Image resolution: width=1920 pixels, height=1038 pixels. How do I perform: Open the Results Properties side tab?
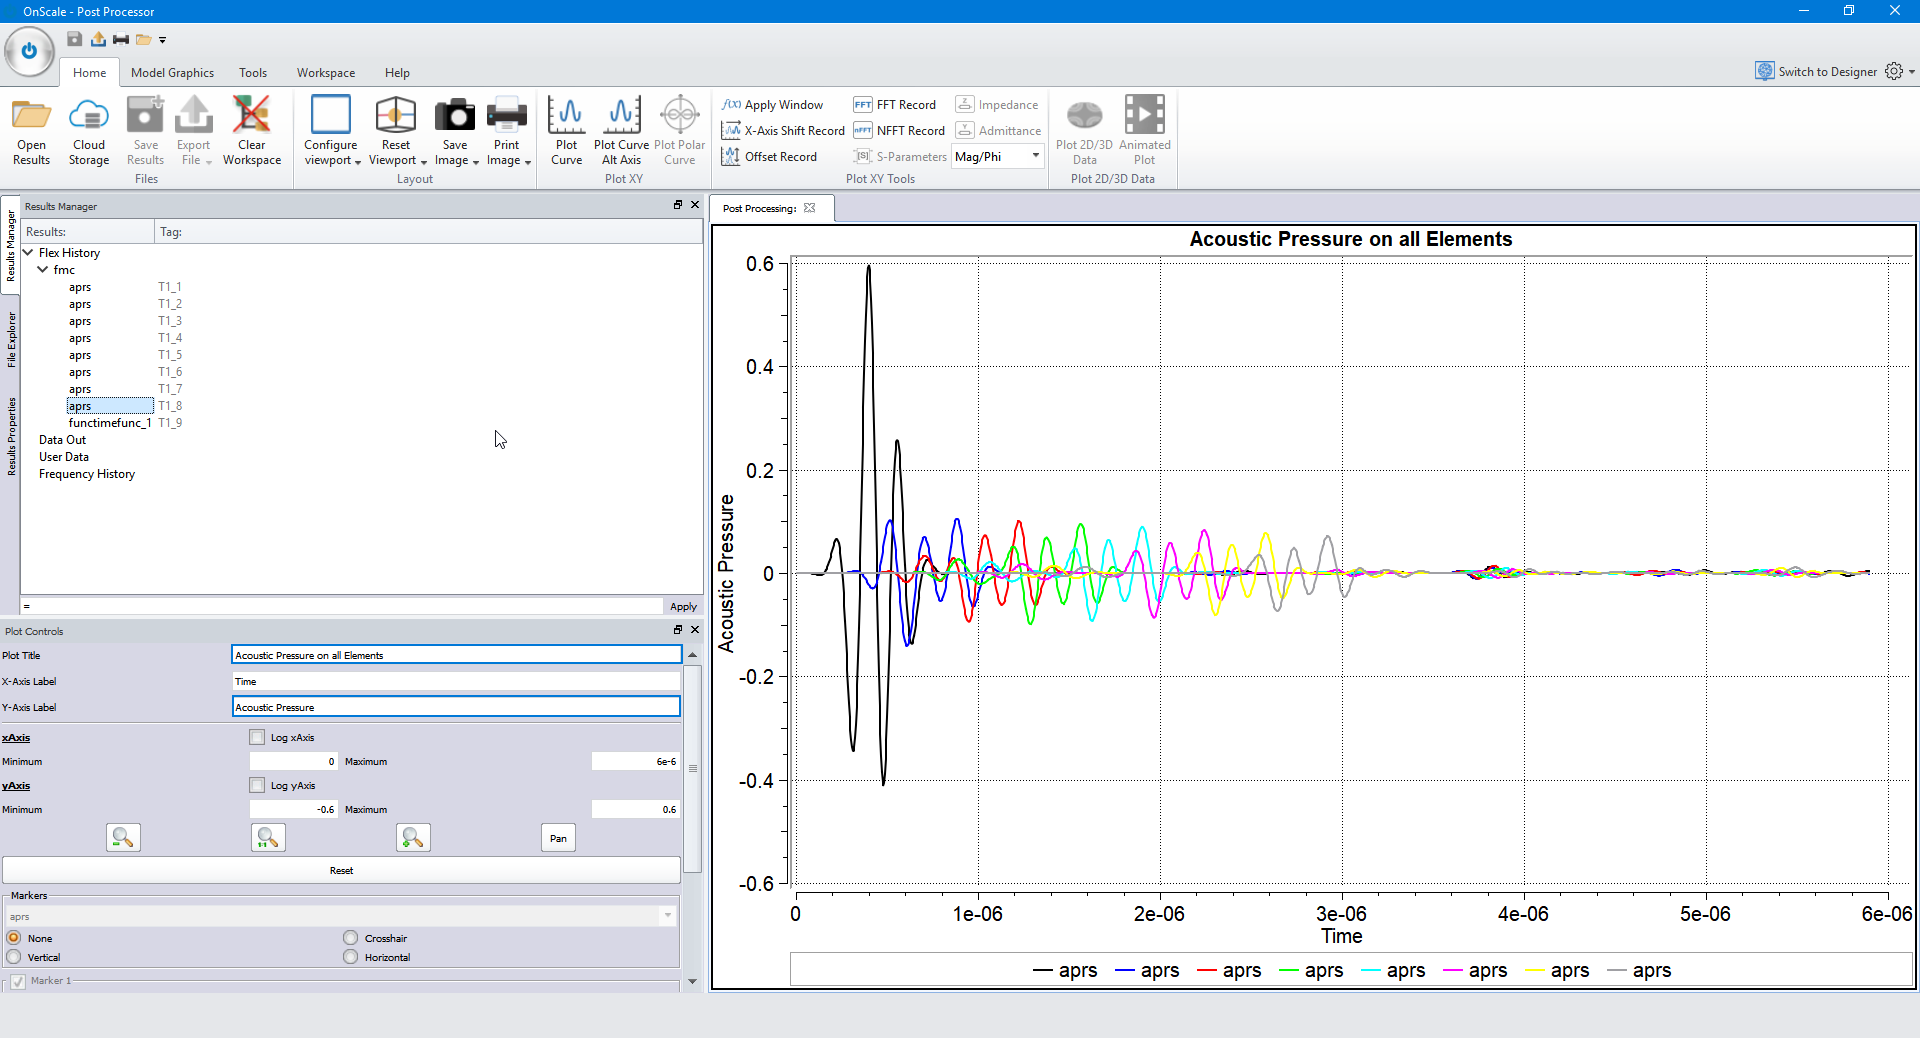click(x=11, y=436)
